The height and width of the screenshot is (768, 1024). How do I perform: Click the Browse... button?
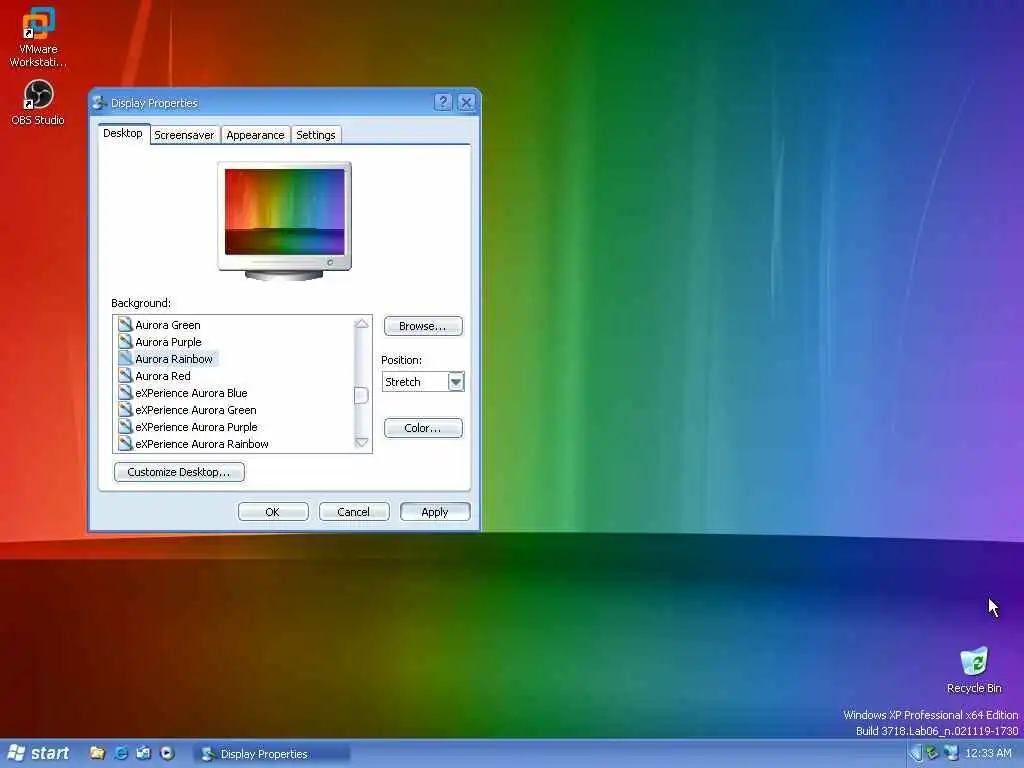click(423, 326)
